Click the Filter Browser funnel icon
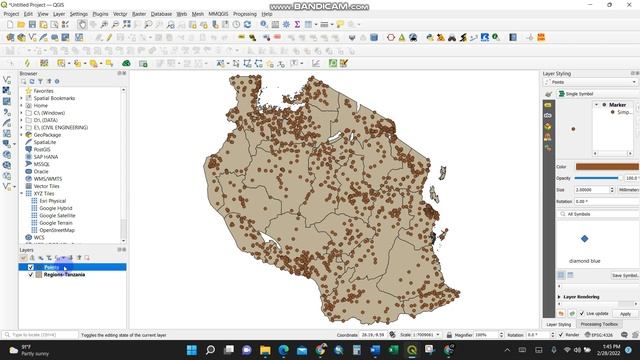Image resolution: width=640 pixels, height=360 pixels. [x=40, y=81]
